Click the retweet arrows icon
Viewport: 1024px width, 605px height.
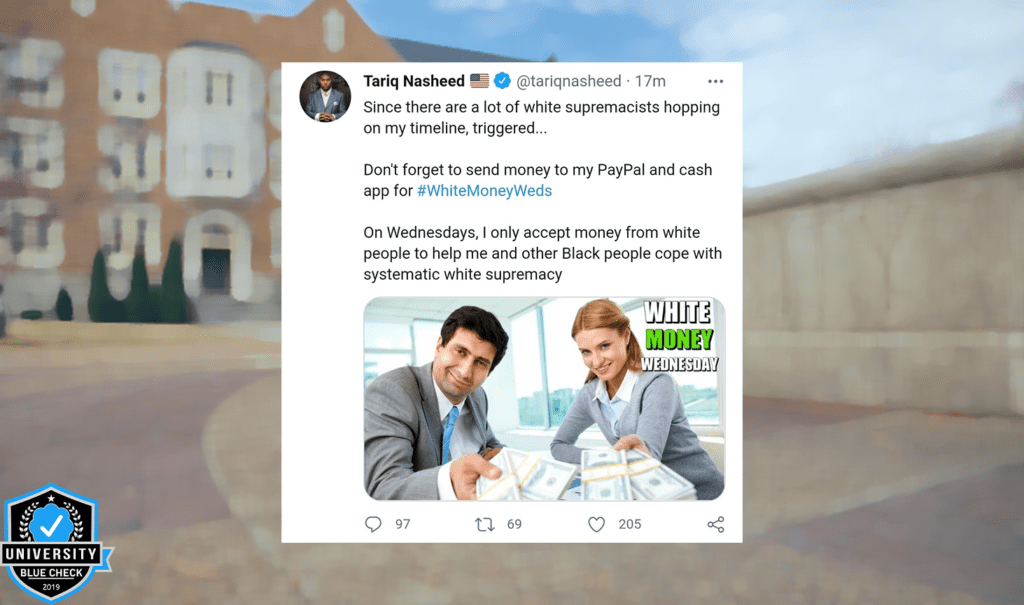pos(484,524)
